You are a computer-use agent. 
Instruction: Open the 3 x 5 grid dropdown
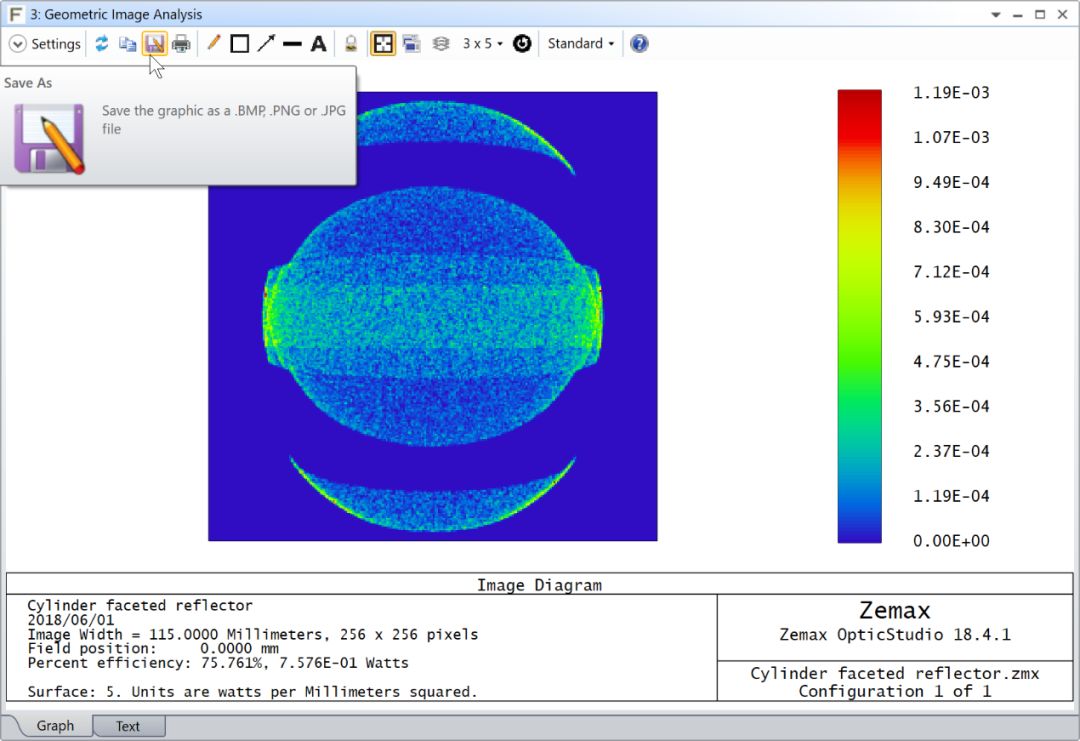click(482, 44)
